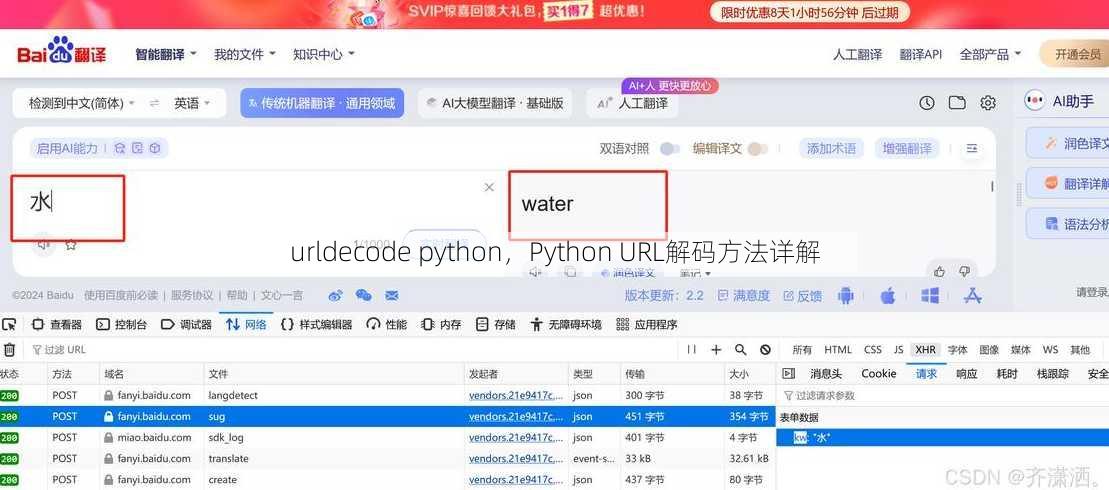Filter requests by CSS type
1109x490 pixels.
point(873,349)
